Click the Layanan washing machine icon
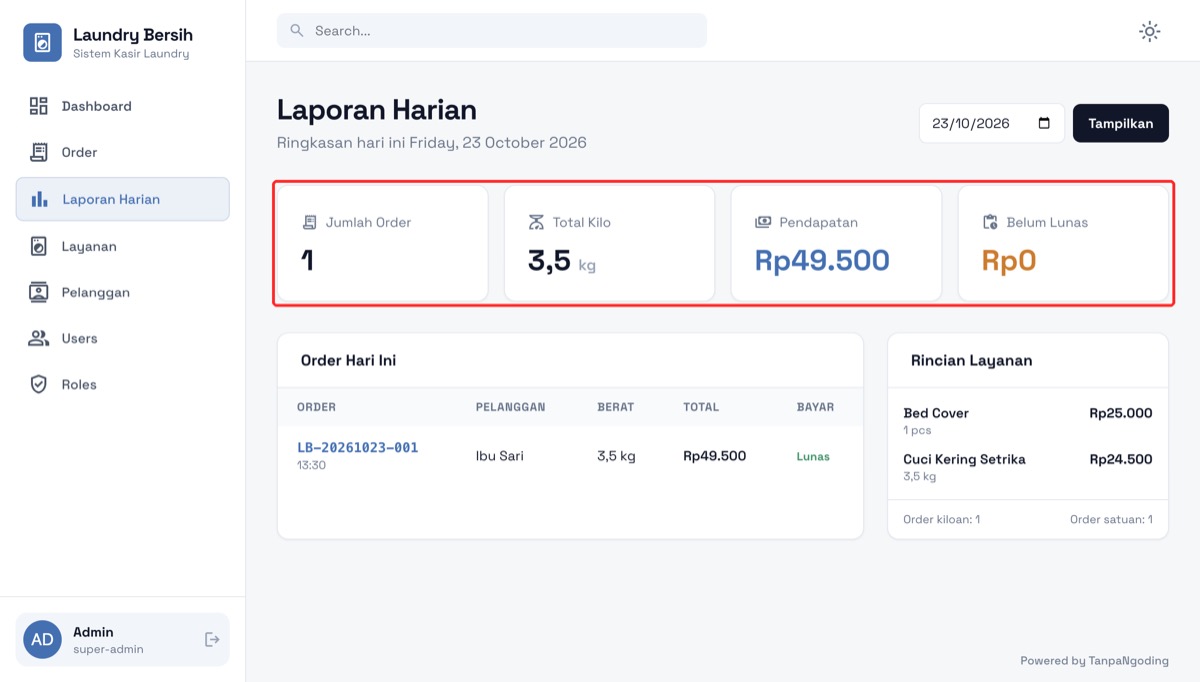The image size is (1200, 682). click(x=39, y=246)
